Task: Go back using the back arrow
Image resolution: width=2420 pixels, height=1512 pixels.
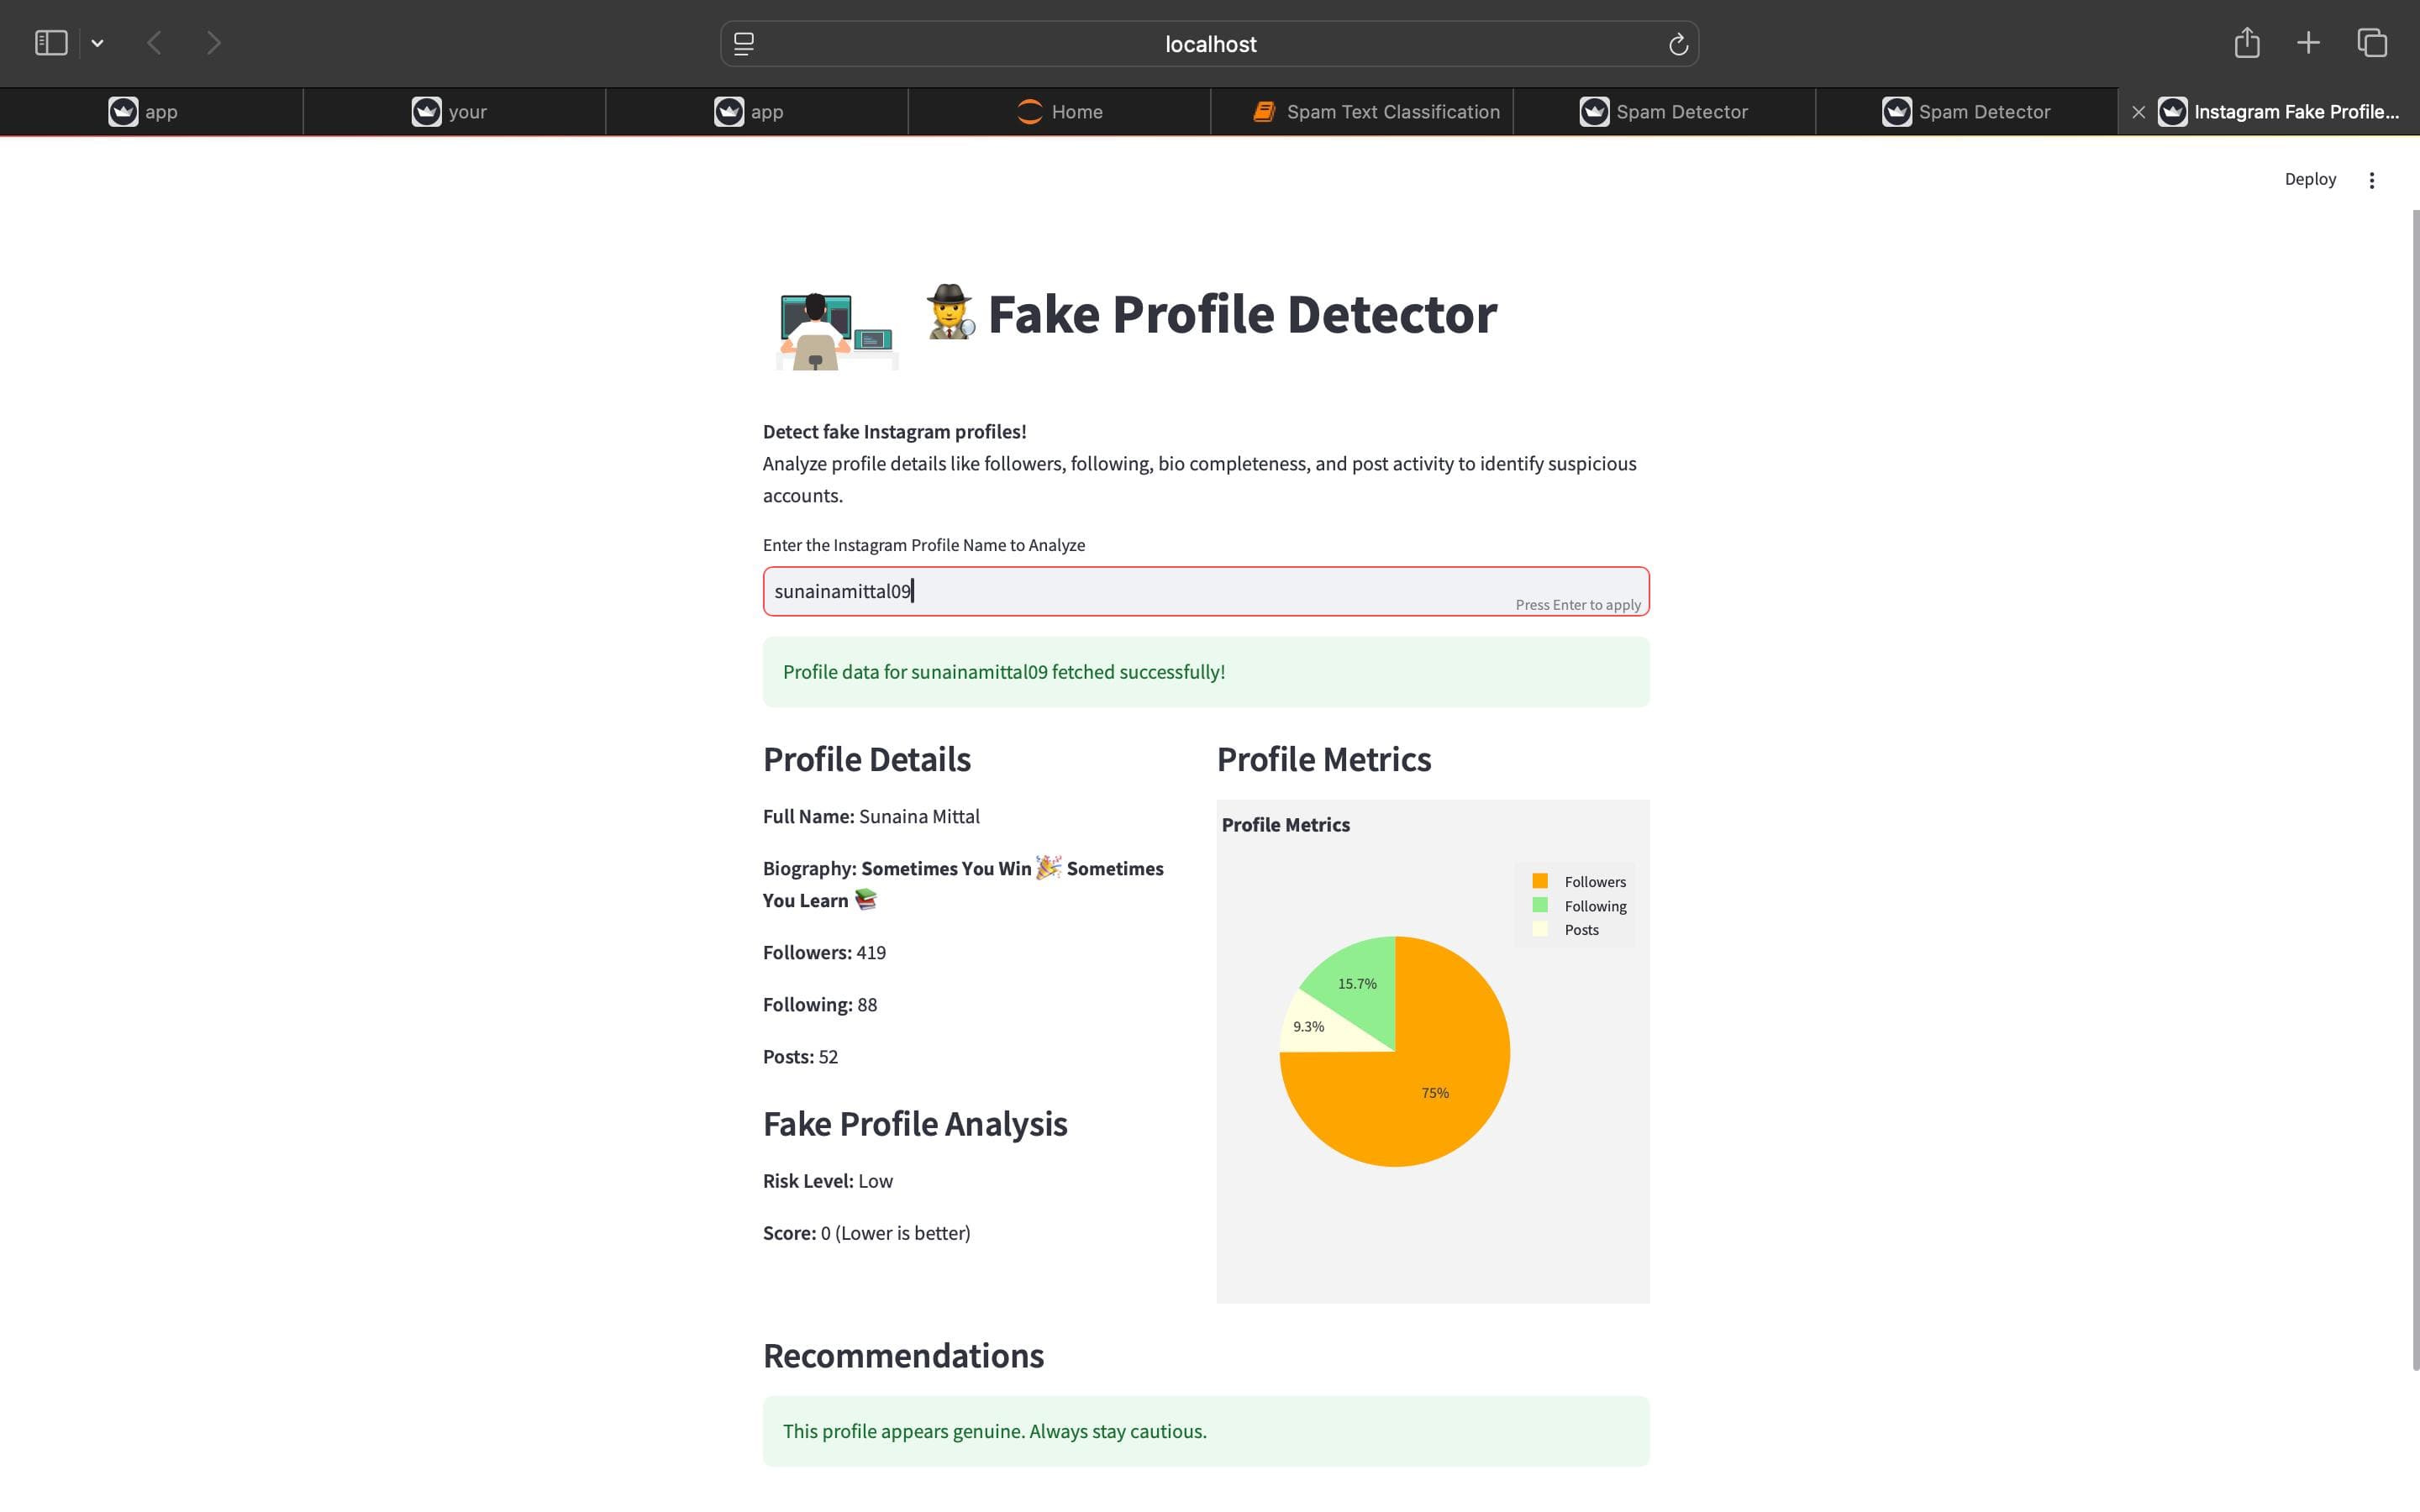Action: (x=154, y=43)
